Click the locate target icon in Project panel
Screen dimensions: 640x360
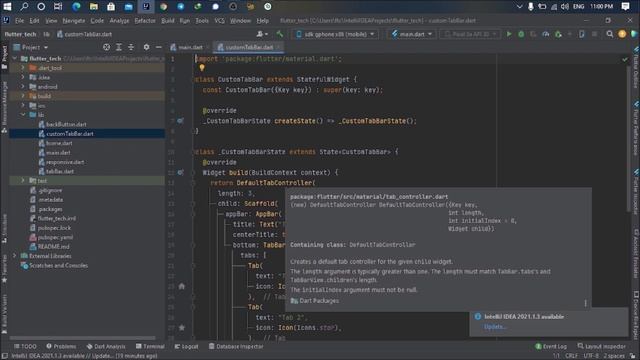point(107,47)
